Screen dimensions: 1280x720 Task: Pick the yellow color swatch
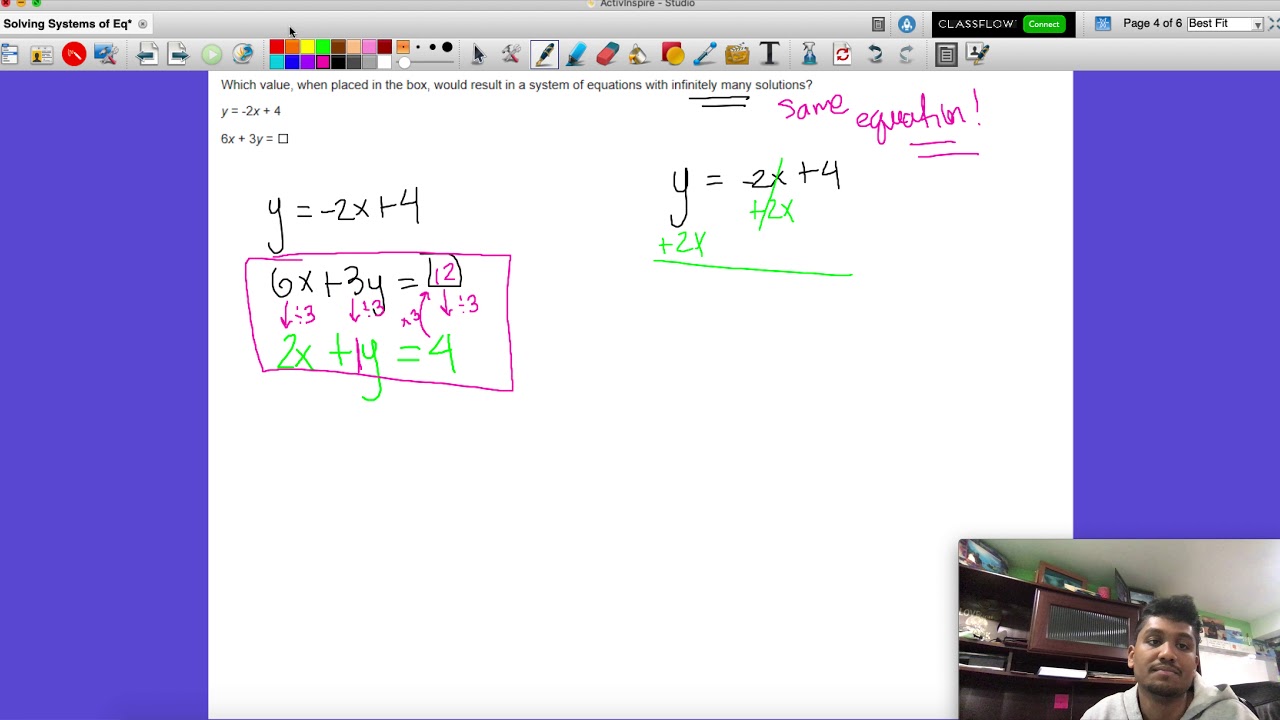click(308, 47)
